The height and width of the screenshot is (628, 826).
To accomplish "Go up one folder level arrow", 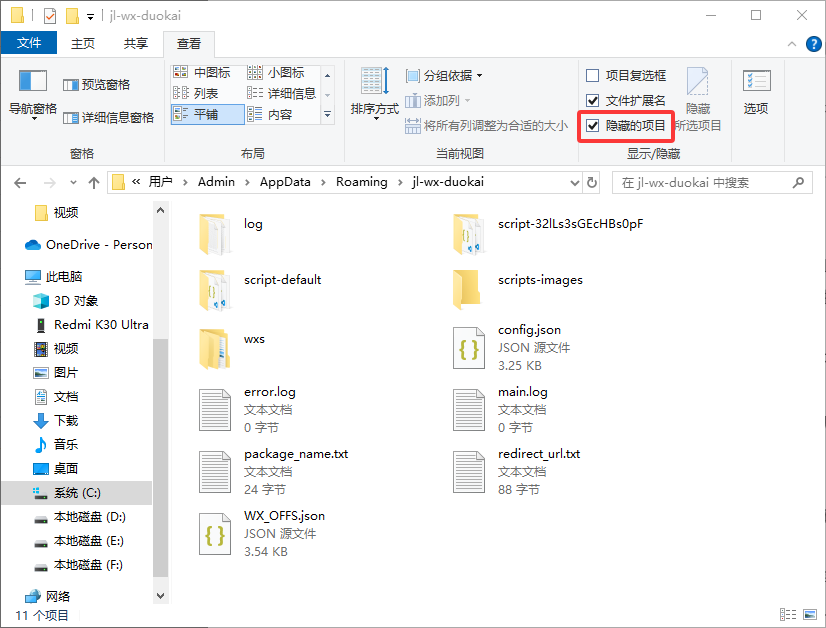I will point(94,183).
